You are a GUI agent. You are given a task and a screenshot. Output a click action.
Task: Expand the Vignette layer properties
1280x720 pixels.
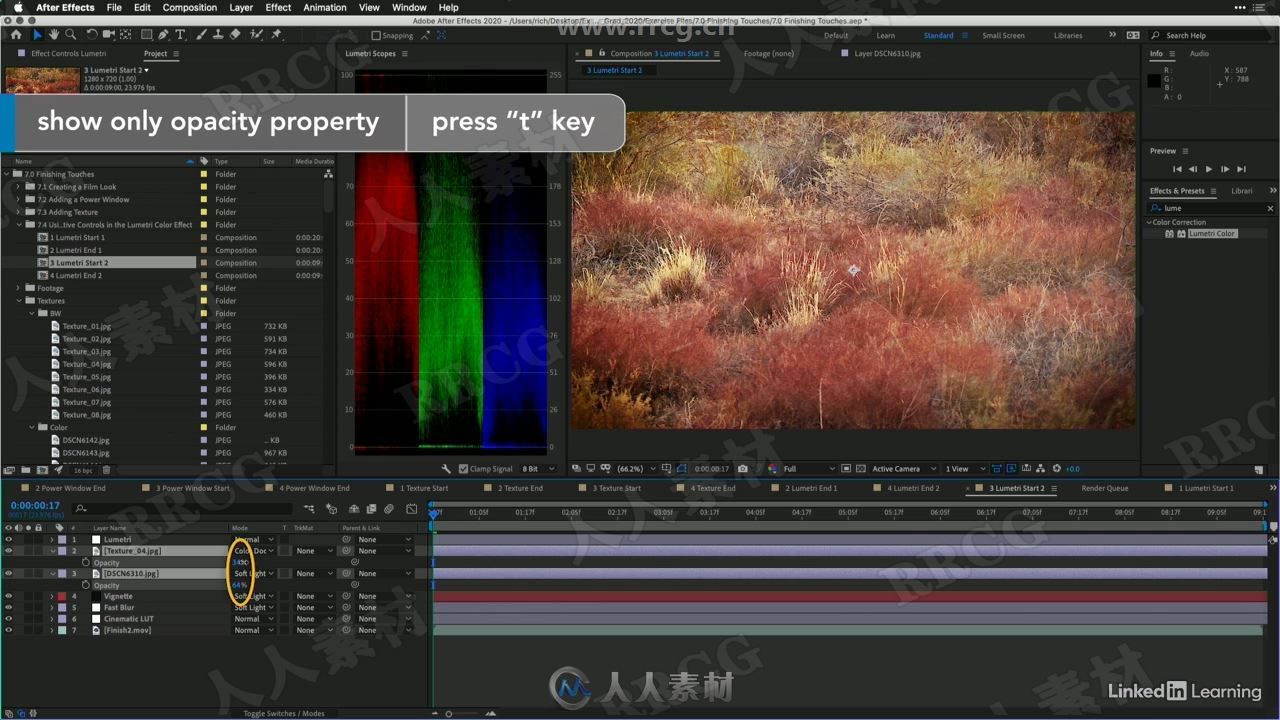coord(52,596)
